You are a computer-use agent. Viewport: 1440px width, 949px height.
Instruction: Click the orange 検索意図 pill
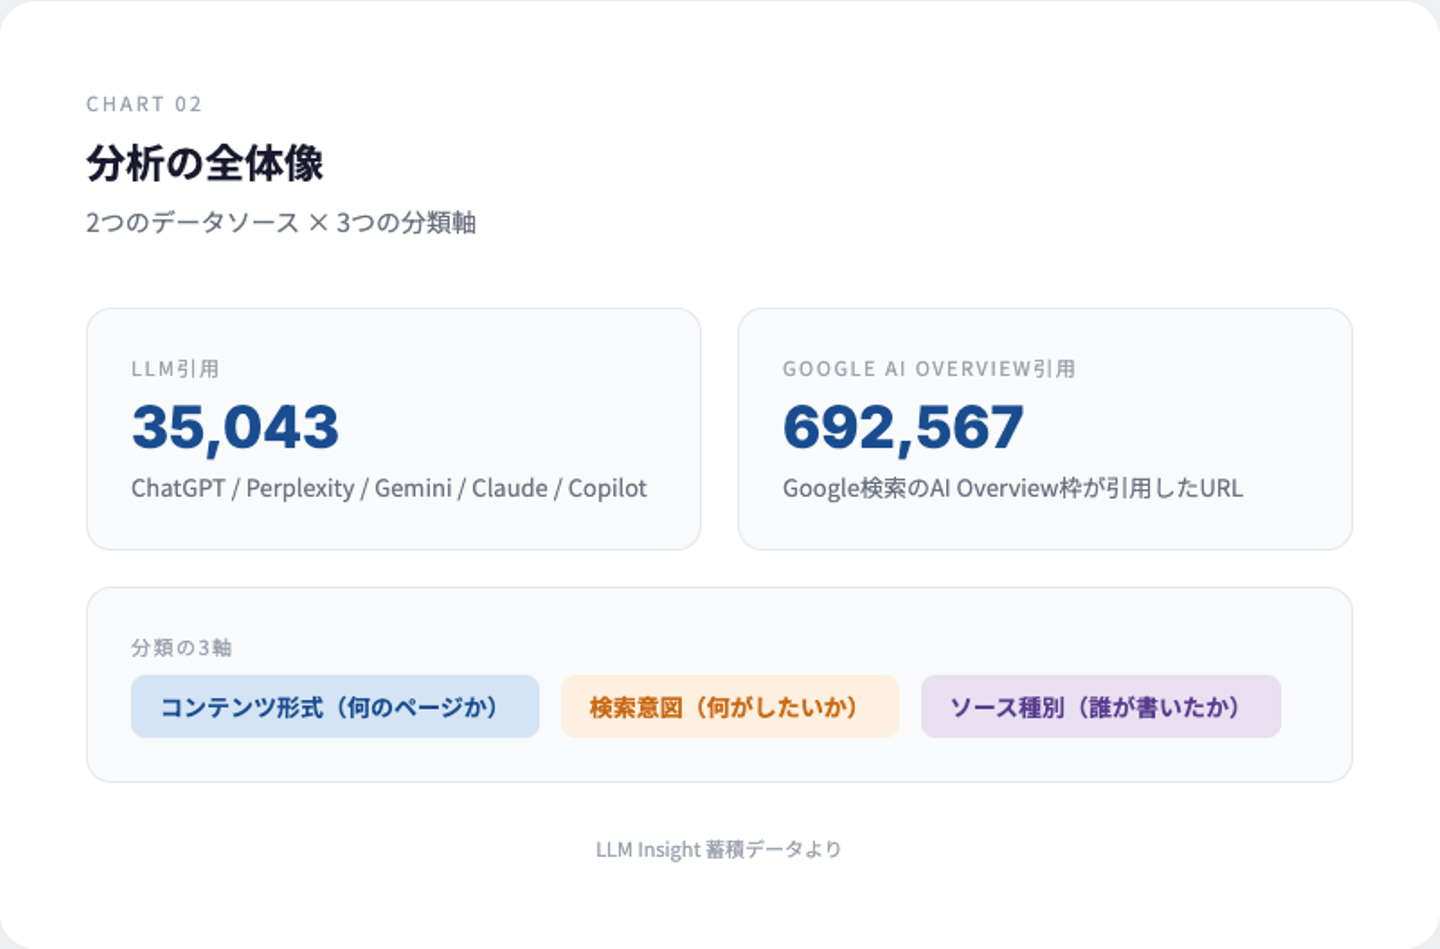(x=729, y=707)
